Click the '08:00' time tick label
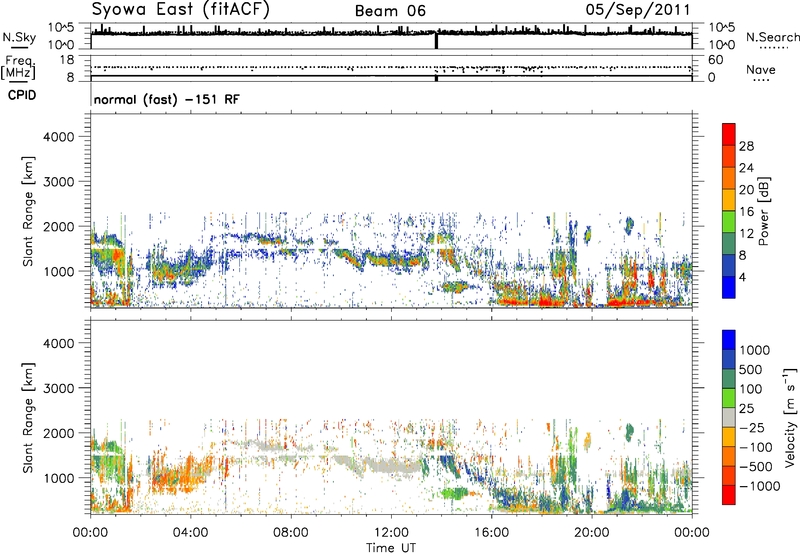 290,533
